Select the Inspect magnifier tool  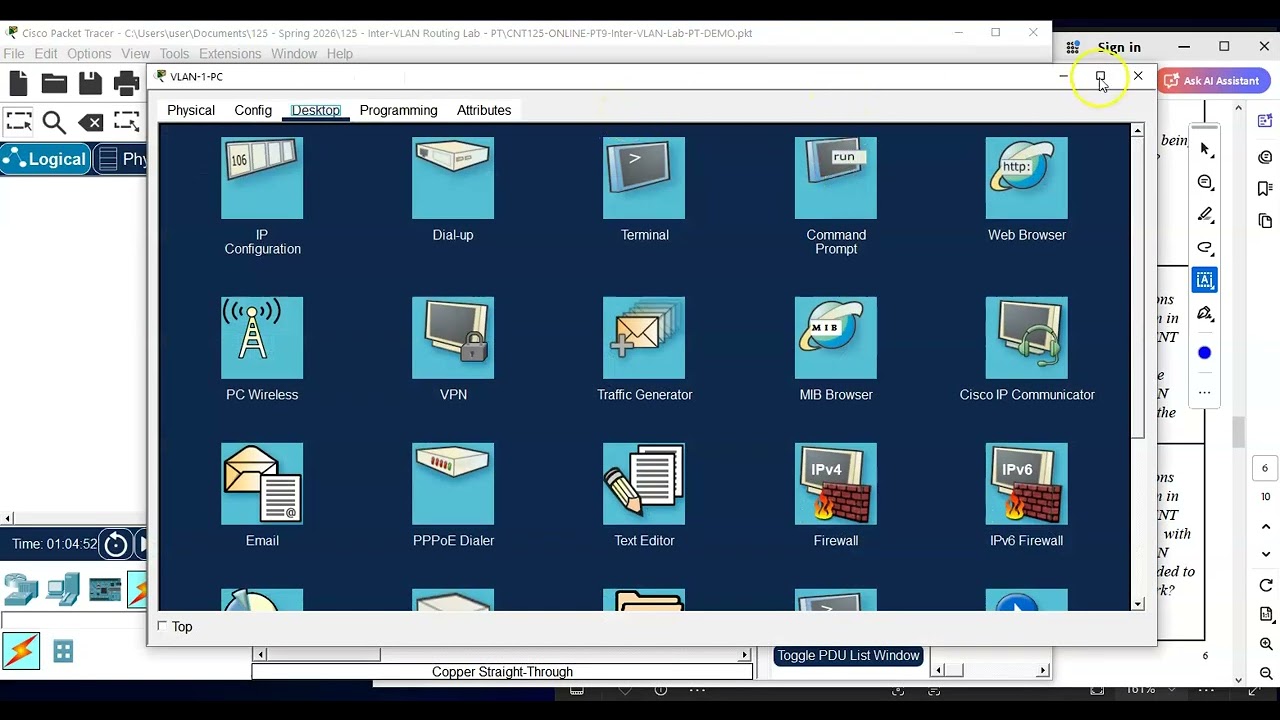tap(54, 122)
